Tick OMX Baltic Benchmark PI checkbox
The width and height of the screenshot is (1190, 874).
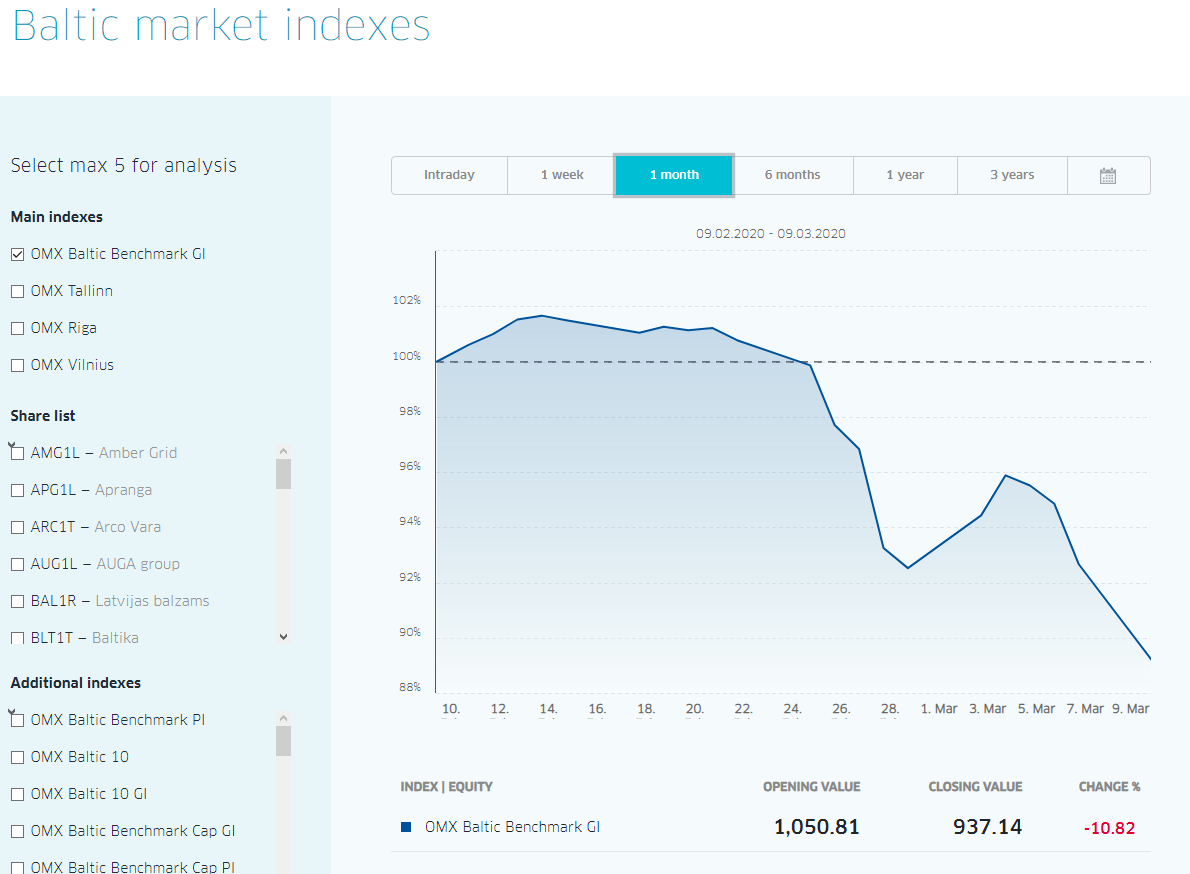pos(17,720)
